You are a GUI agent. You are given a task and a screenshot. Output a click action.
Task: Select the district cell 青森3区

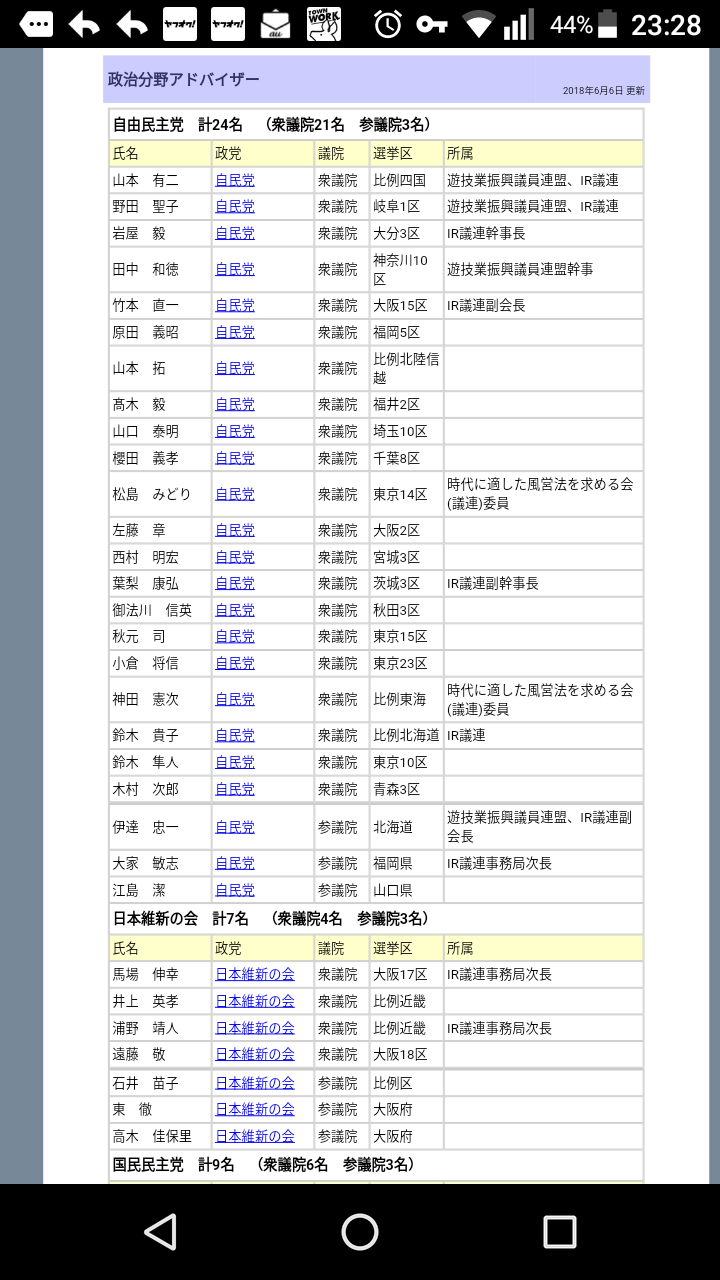click(x=406, y=789)
